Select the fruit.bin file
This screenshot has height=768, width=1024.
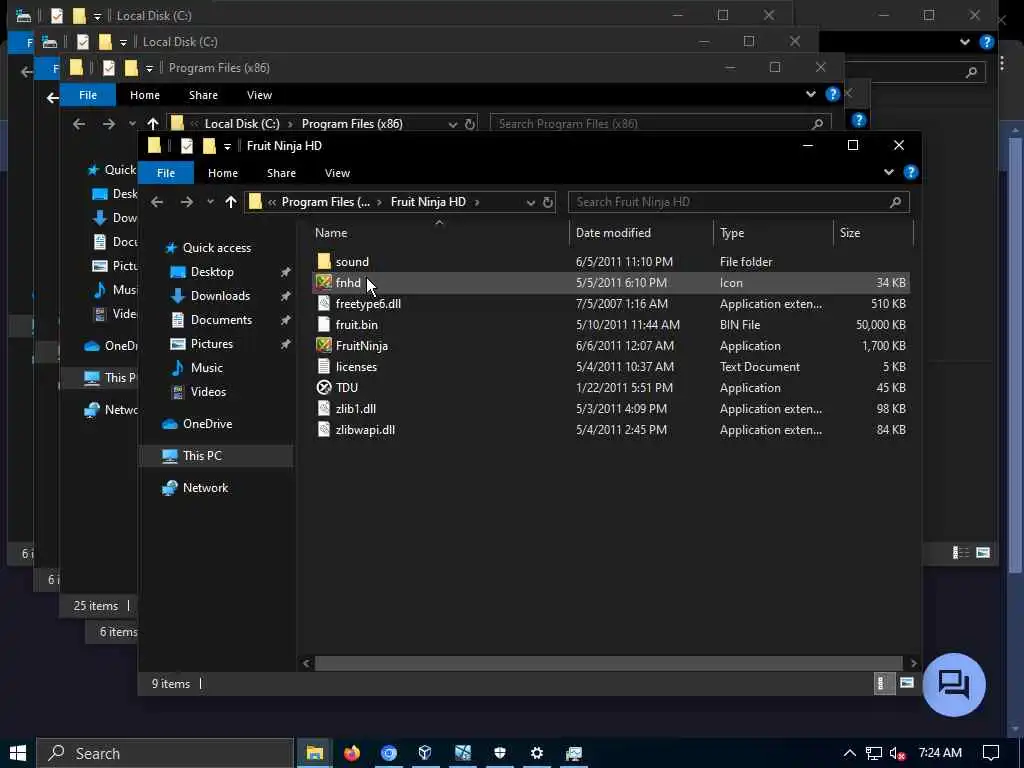point(357,325)
